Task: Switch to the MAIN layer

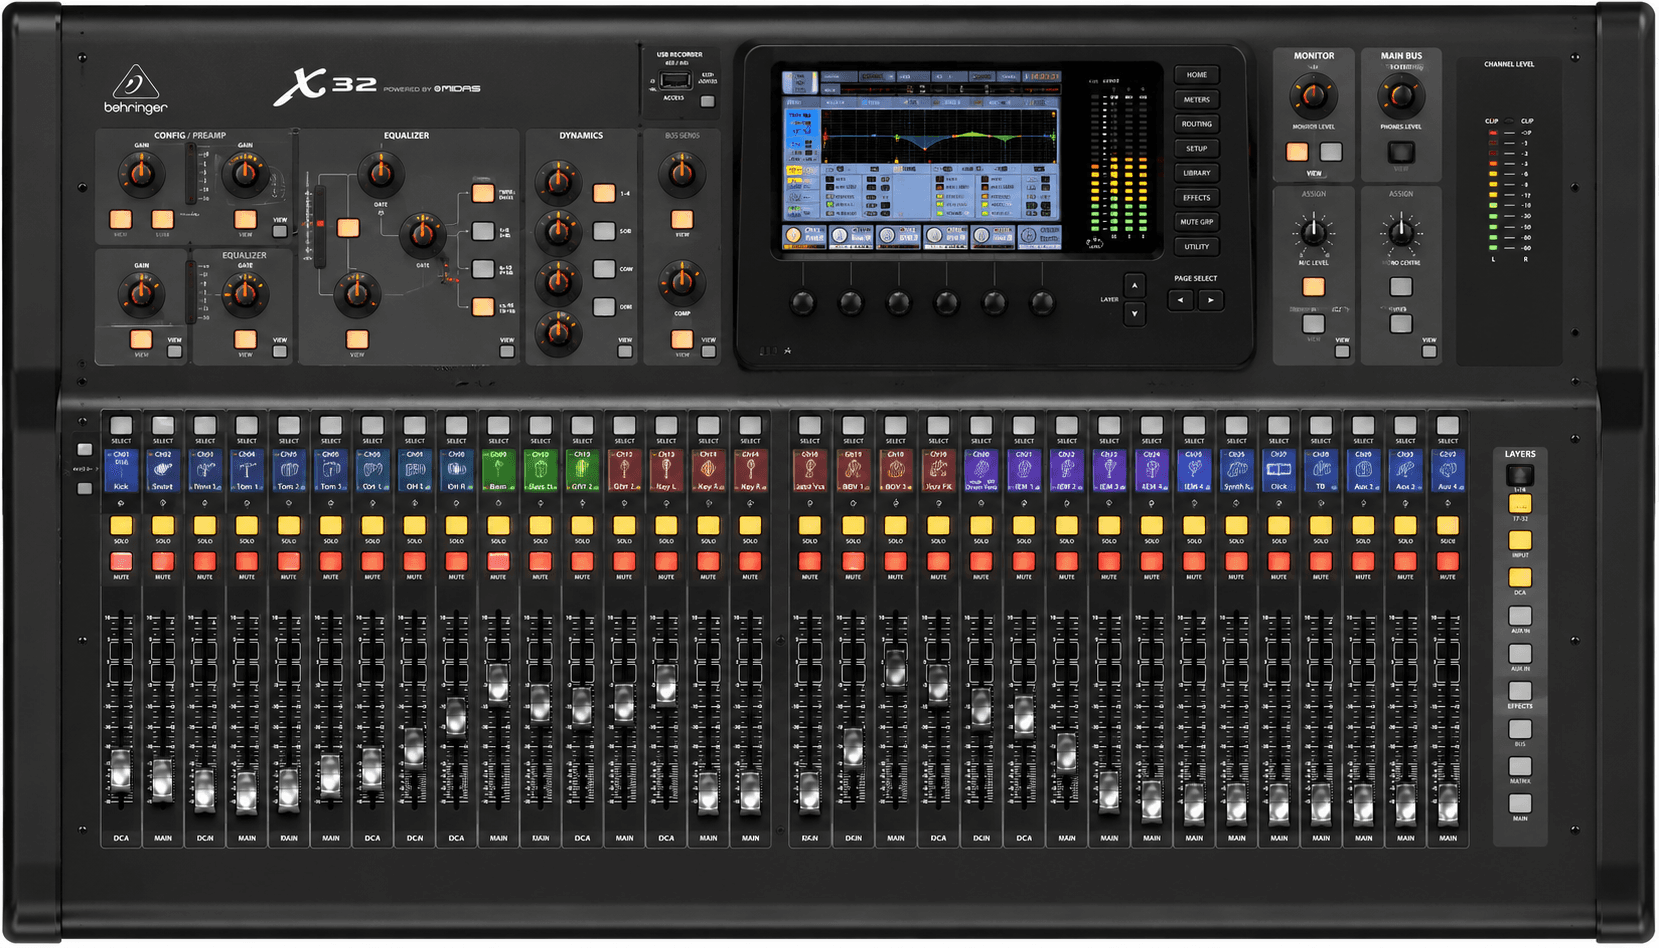Action: (1520, 803)
